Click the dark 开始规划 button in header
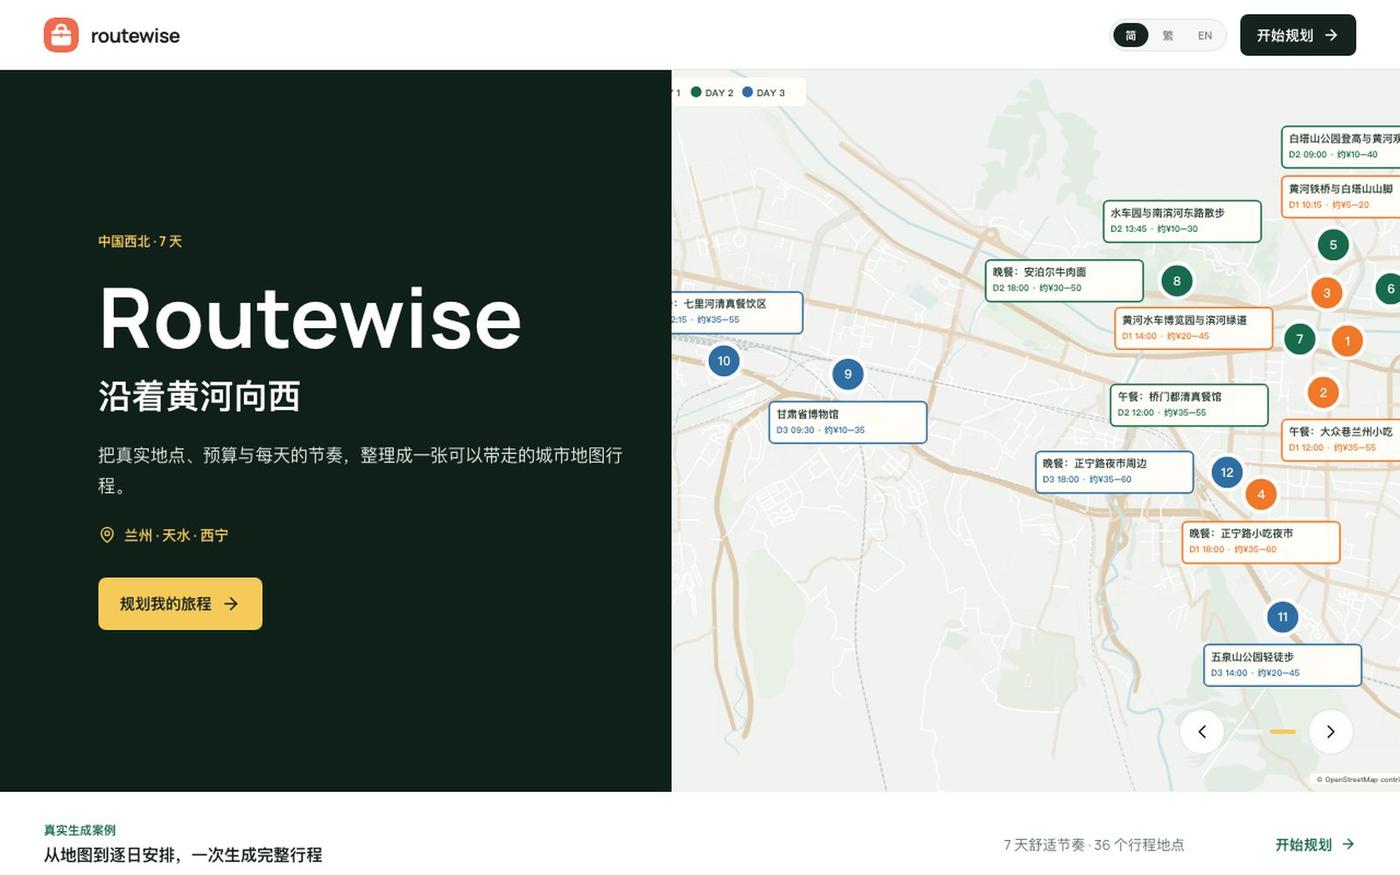1400x875 pixels. pyautogui.click(x=1298, y=35)
